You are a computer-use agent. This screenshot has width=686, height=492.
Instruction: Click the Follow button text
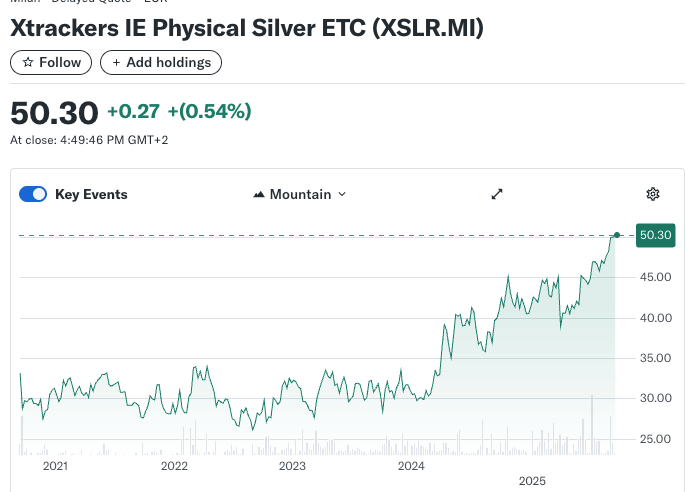(x=60, y=62)
